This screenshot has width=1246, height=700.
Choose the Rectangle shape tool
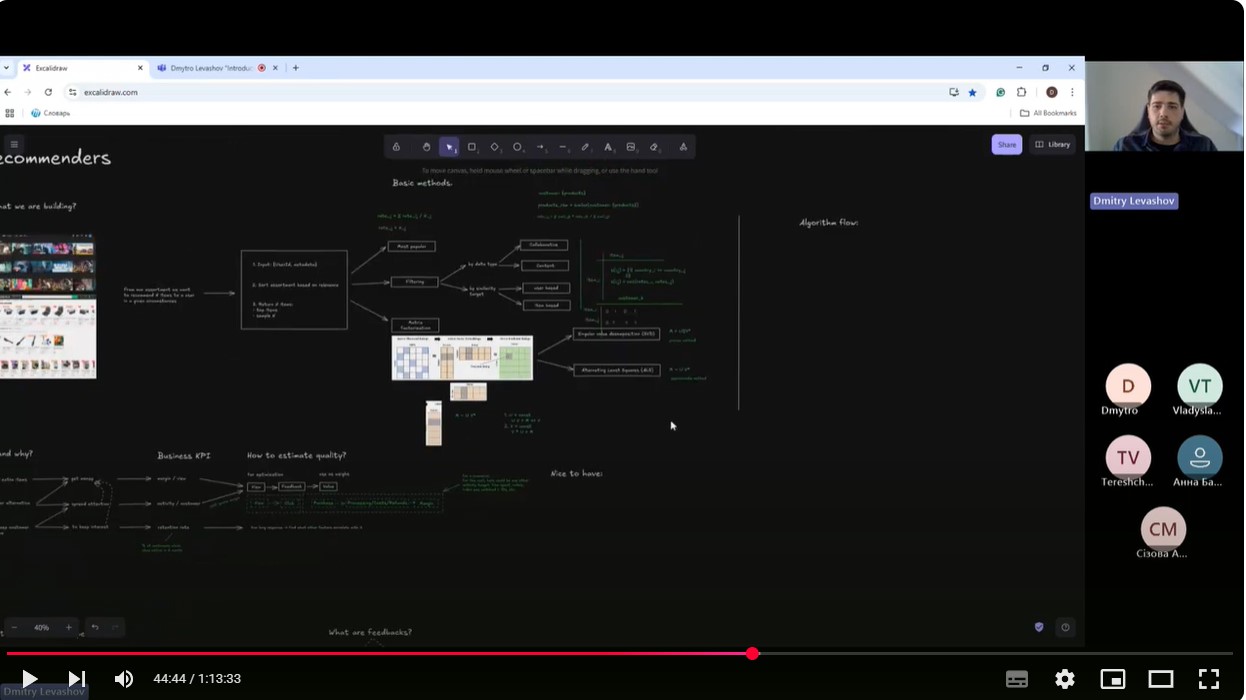tap(472, 147)
